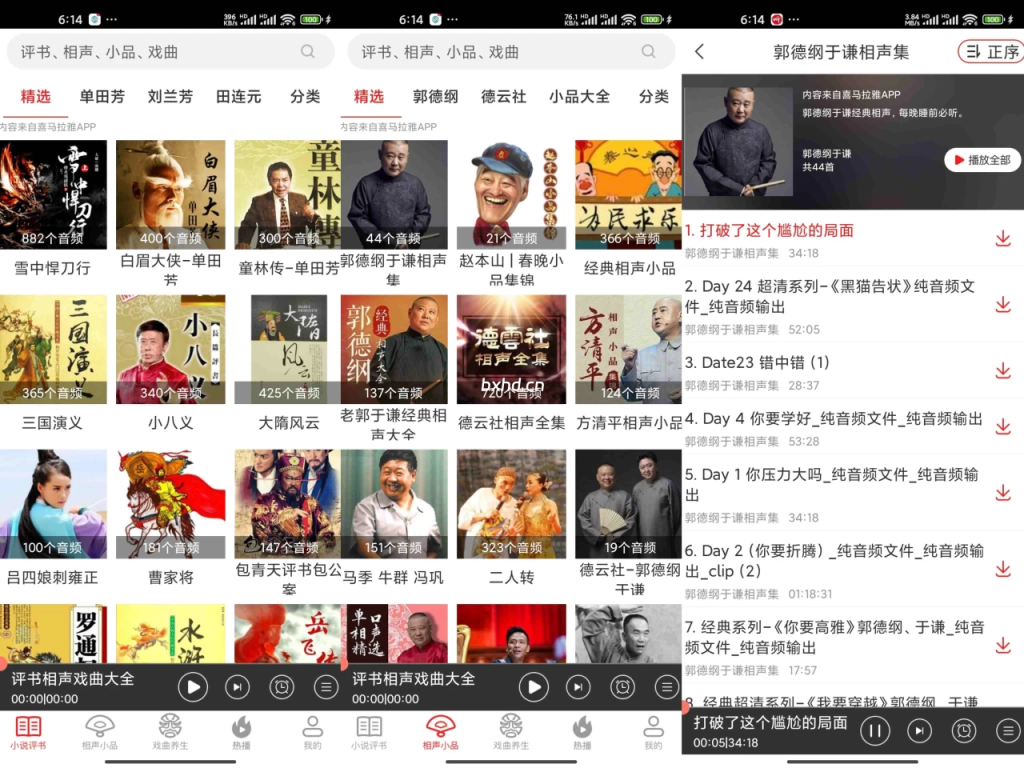Viewport: 1024px width, 768px height.
Task: Select 精选 tab in left screen
Action: point(35,97)
